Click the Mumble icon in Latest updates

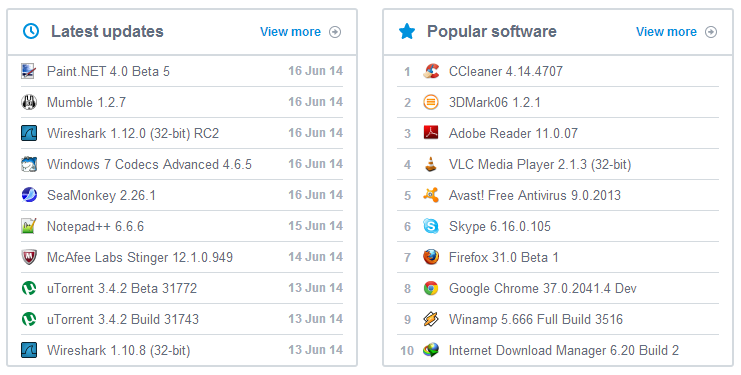(x=29, y=102)
